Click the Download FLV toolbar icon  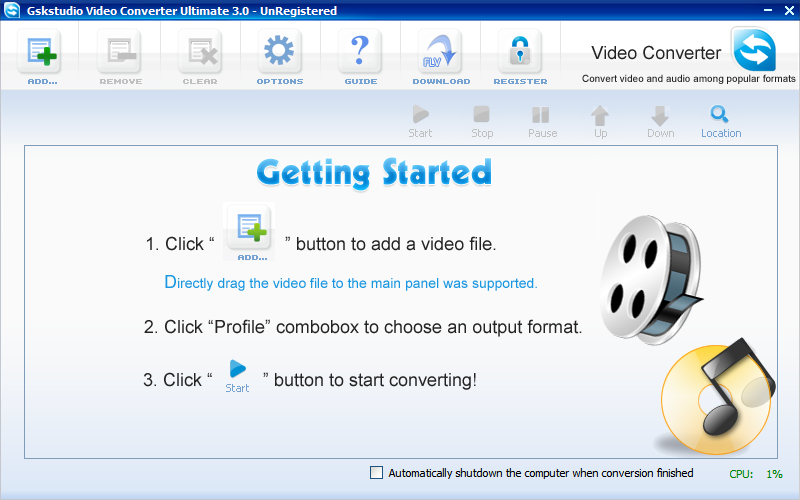tap(441, 55)
